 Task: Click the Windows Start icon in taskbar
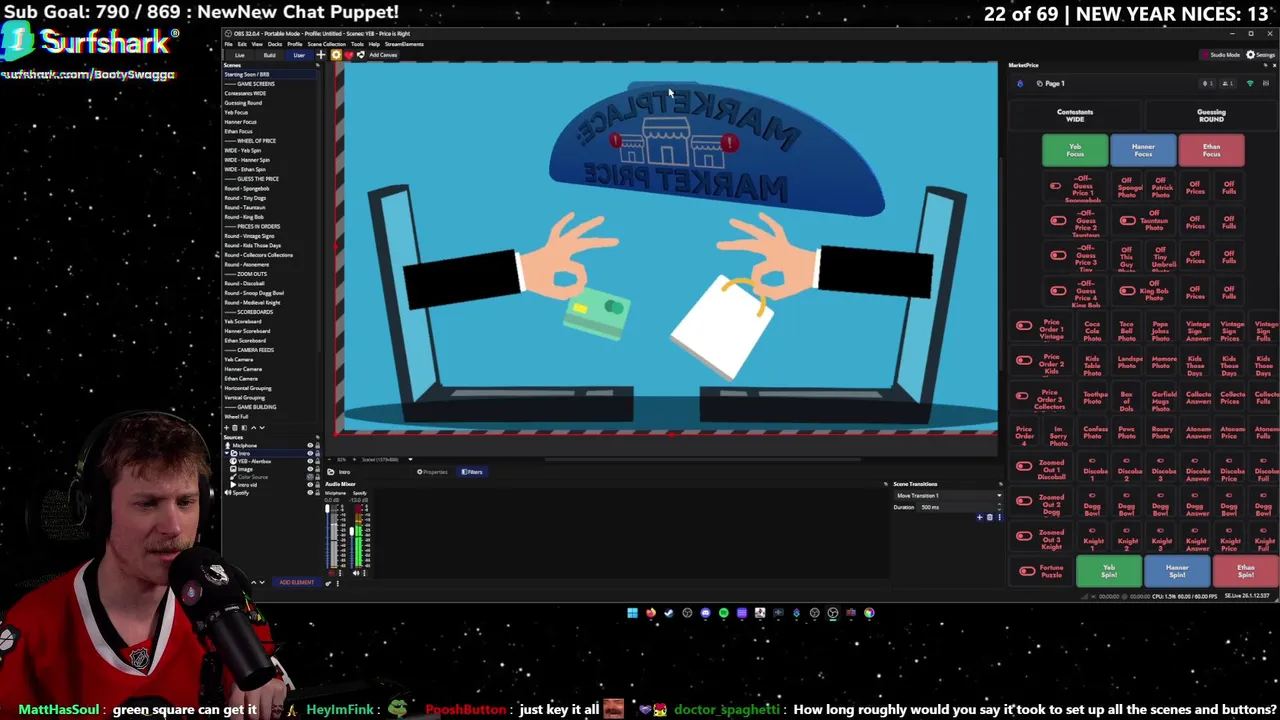coord(632,613)
